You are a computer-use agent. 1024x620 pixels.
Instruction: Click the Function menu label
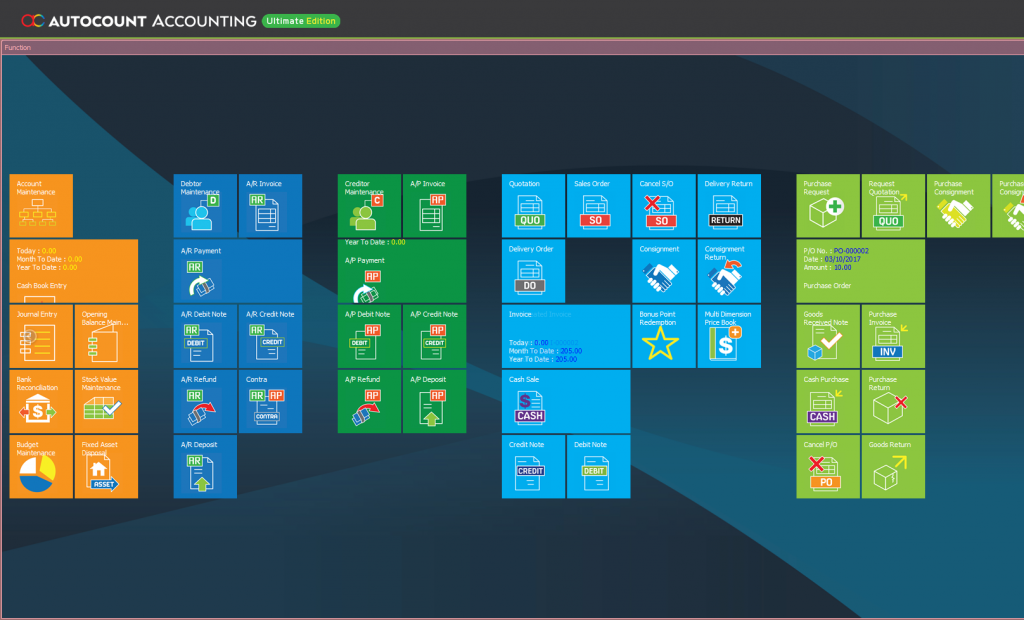[x=18, y=47]
